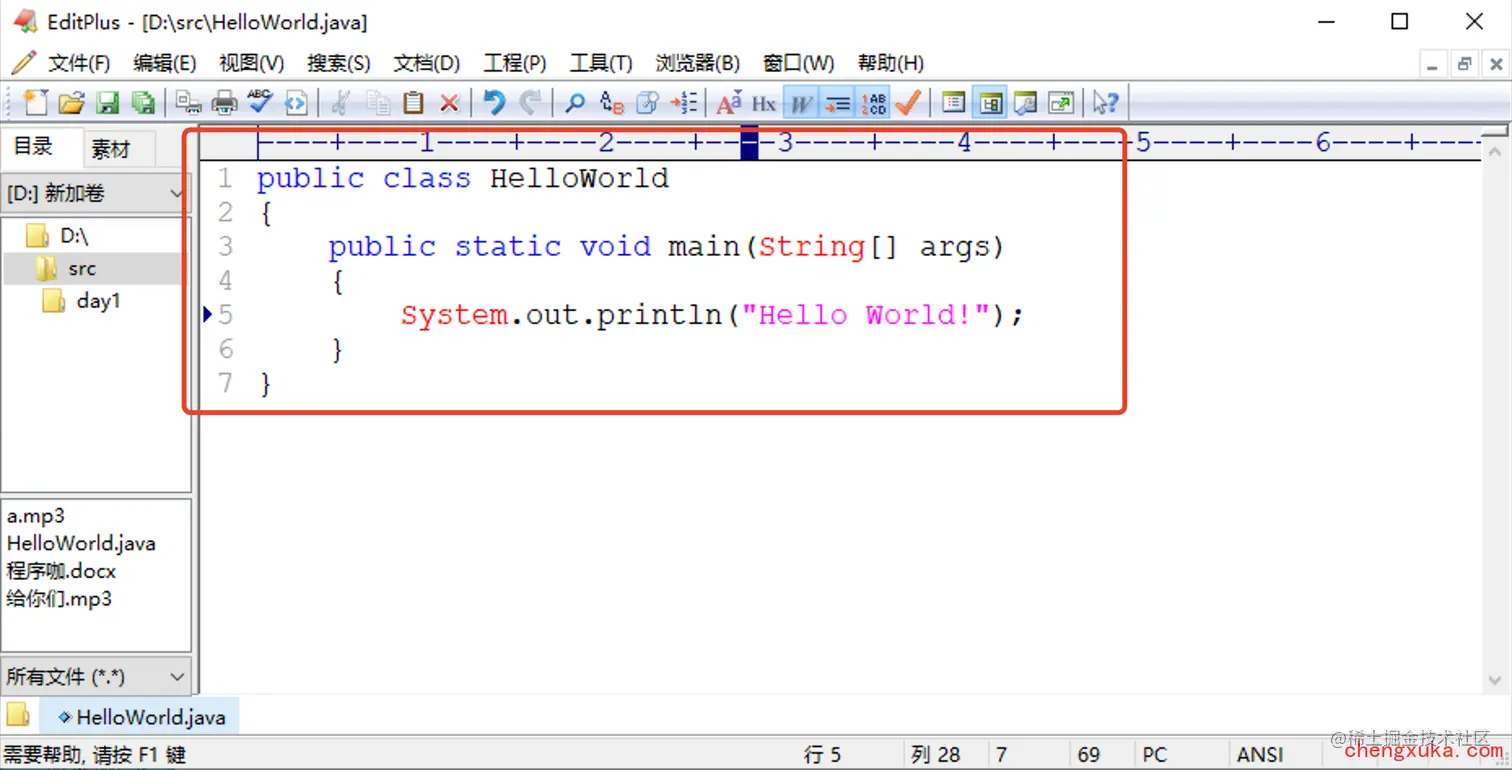
Task: Open the 文件(F) menu
Action: click(79, 63)
